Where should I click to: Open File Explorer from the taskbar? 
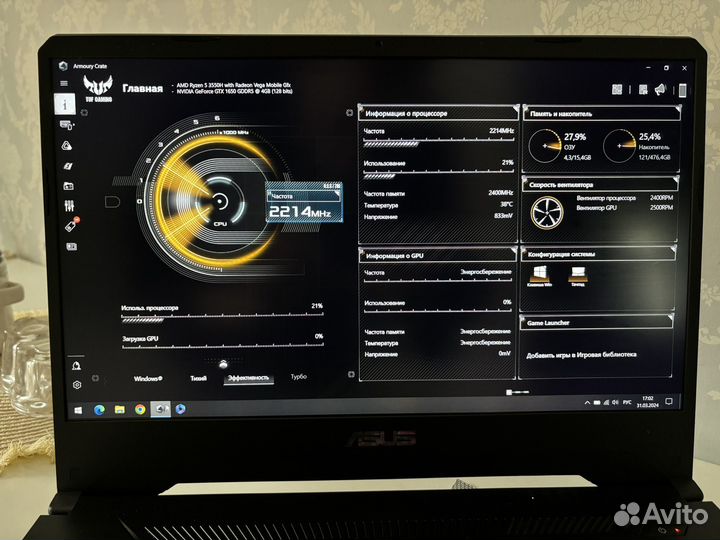[119, 409]
